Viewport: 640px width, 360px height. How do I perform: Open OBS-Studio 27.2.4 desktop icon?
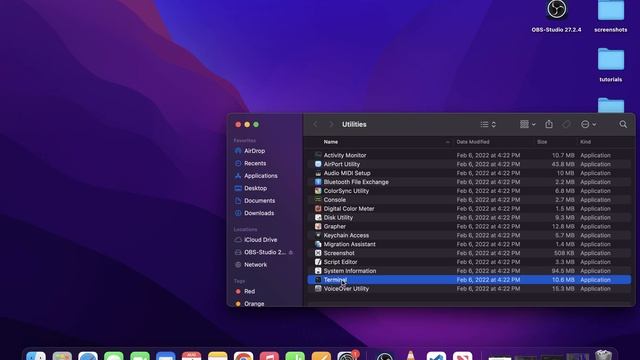[x=556, y=10]
